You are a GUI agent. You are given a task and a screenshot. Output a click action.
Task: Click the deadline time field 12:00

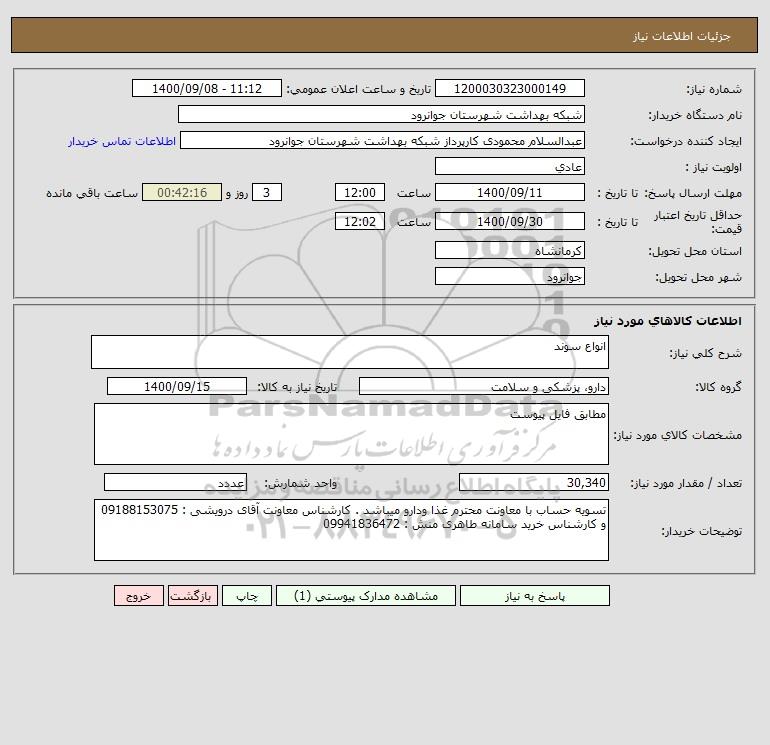[360, 193]
